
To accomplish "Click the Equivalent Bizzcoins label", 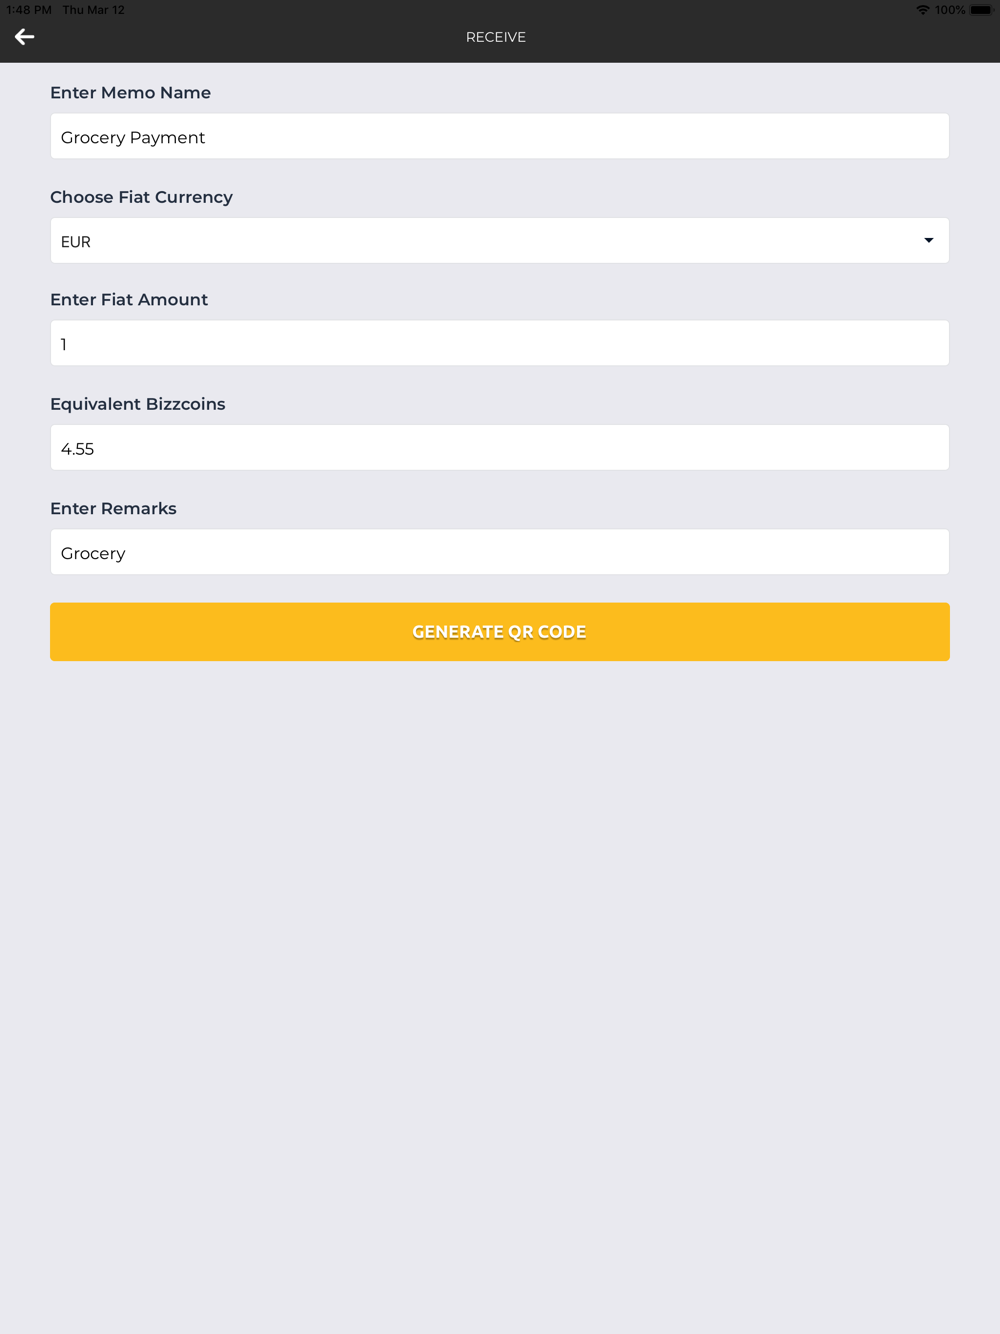I will pyautogui.click(x=138, y=404).
